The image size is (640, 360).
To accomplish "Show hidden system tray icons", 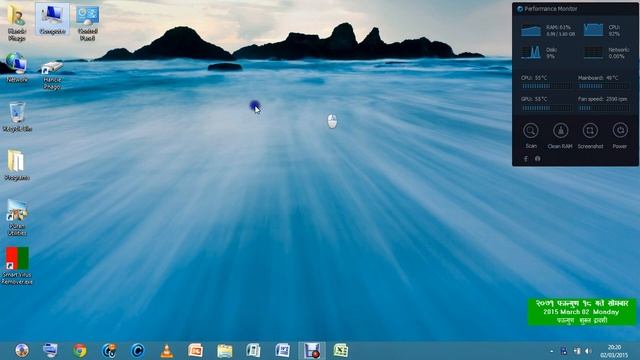I will pos(551,351).
